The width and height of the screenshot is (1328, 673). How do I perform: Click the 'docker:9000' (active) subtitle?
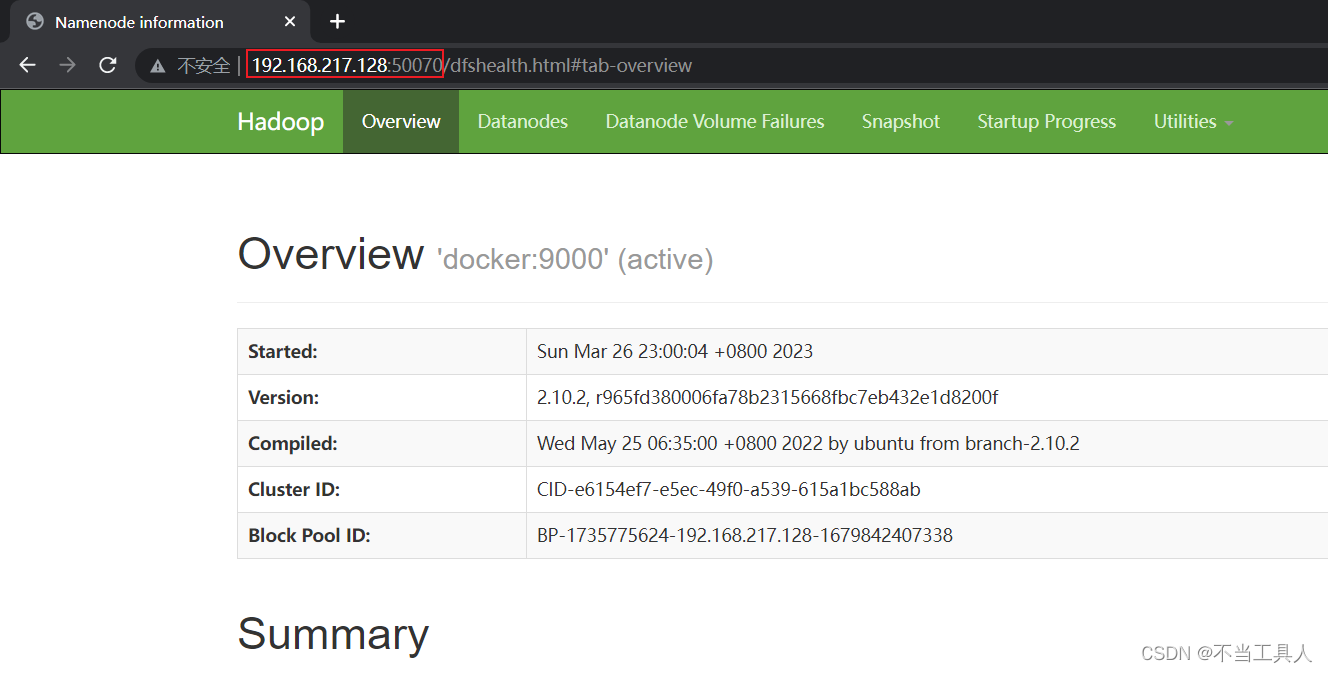pos(575,259)
